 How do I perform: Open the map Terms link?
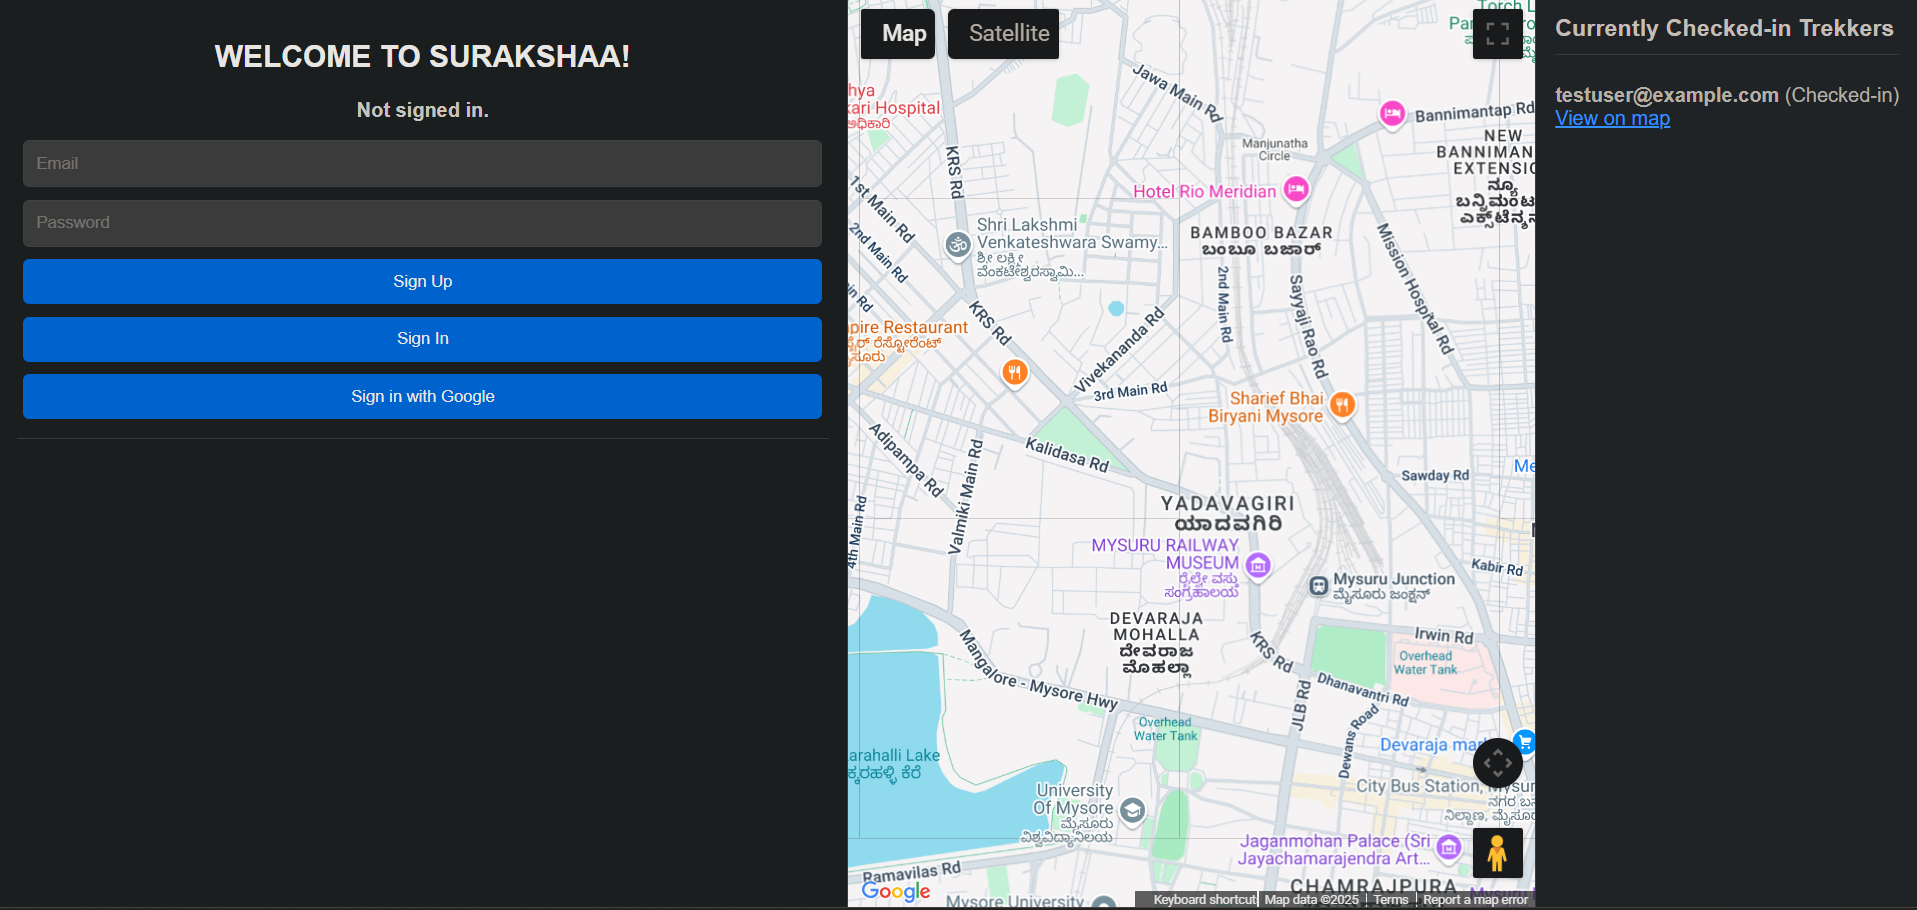click(1391, 900)
